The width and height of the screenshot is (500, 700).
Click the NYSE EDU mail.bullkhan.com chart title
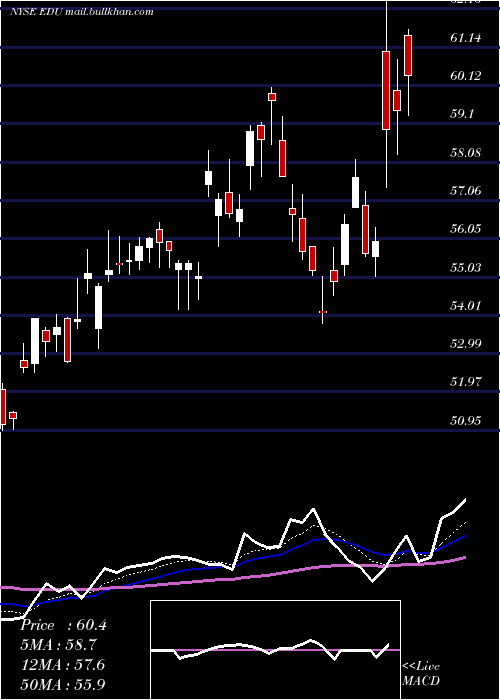click(82, 12)
